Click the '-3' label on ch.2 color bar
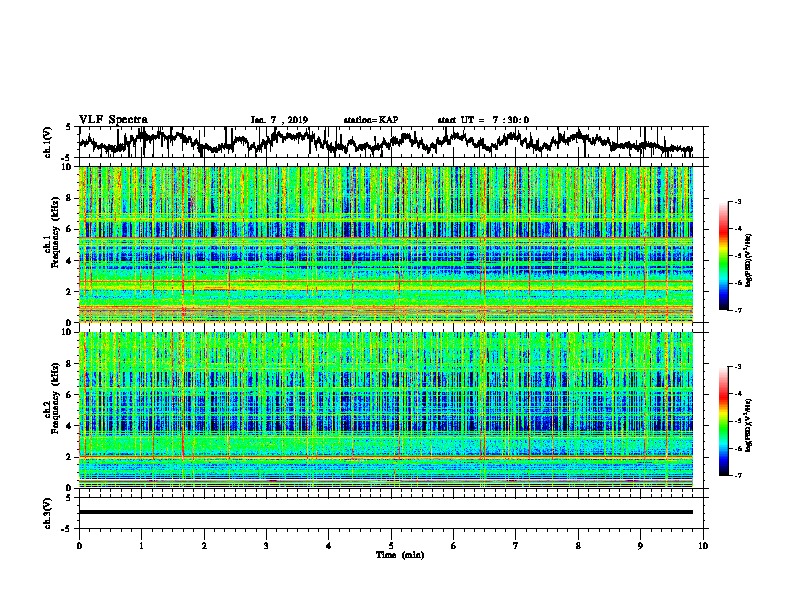 (x=738, y=367)
